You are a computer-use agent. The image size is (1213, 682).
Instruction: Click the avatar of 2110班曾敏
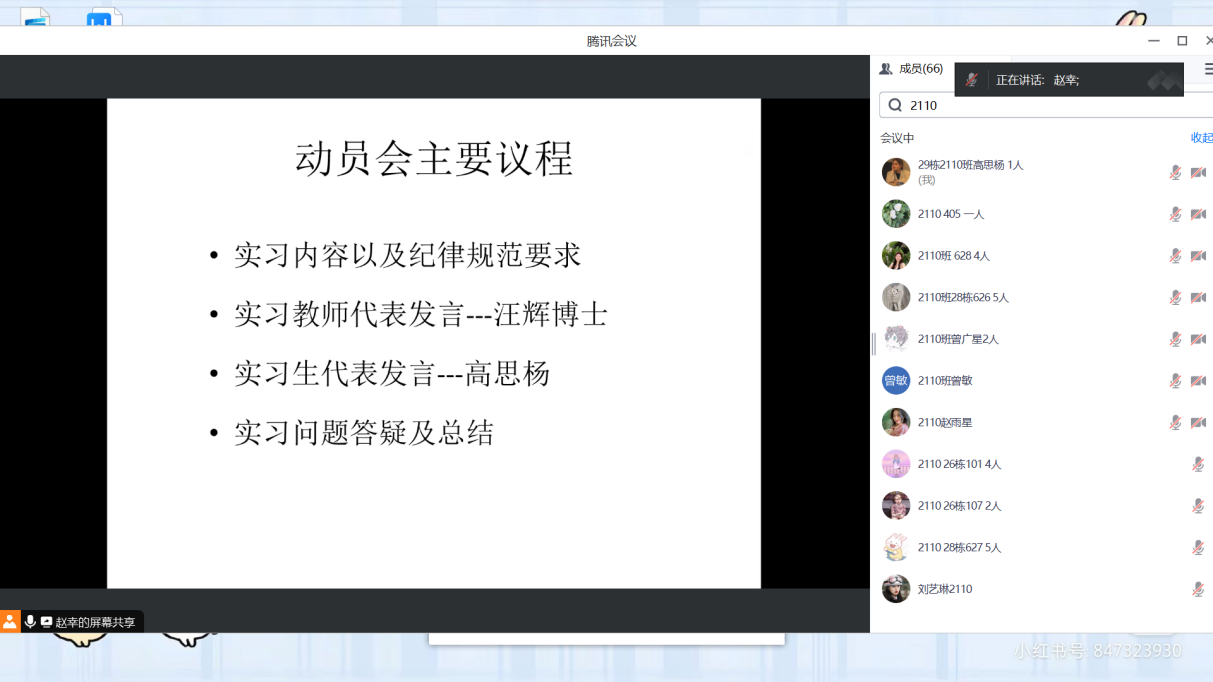pos(895,381)
